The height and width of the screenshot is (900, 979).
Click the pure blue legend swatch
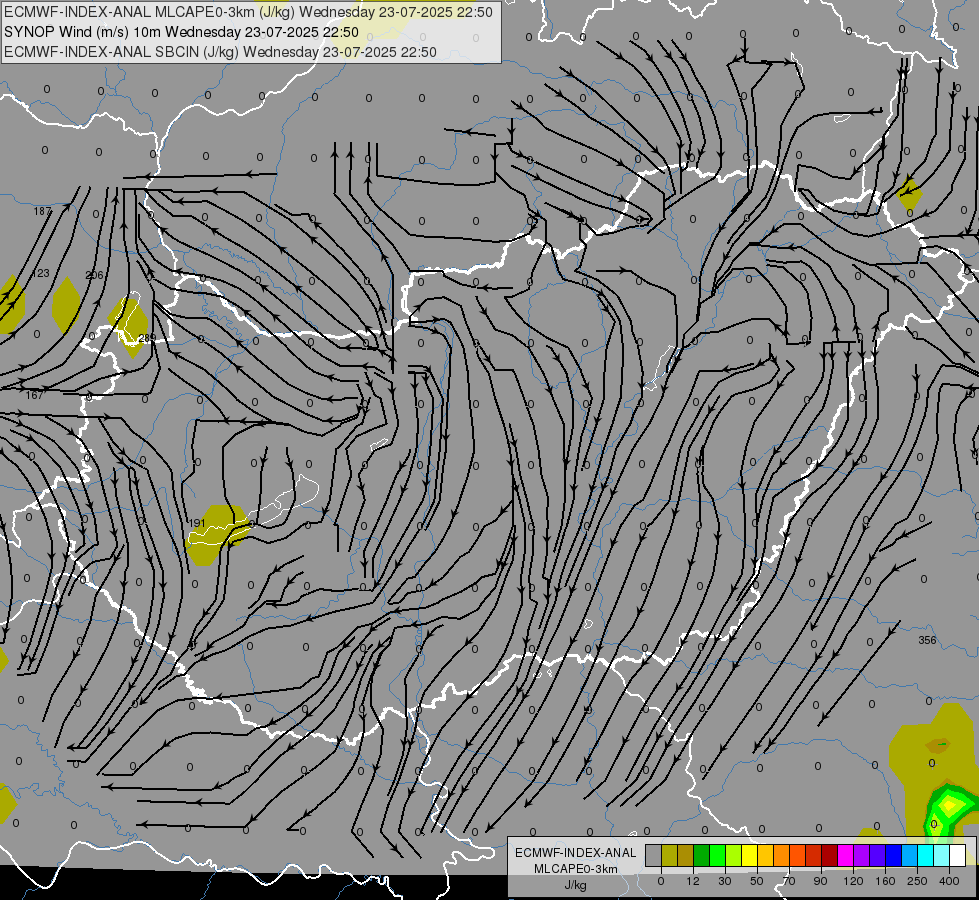894,855
